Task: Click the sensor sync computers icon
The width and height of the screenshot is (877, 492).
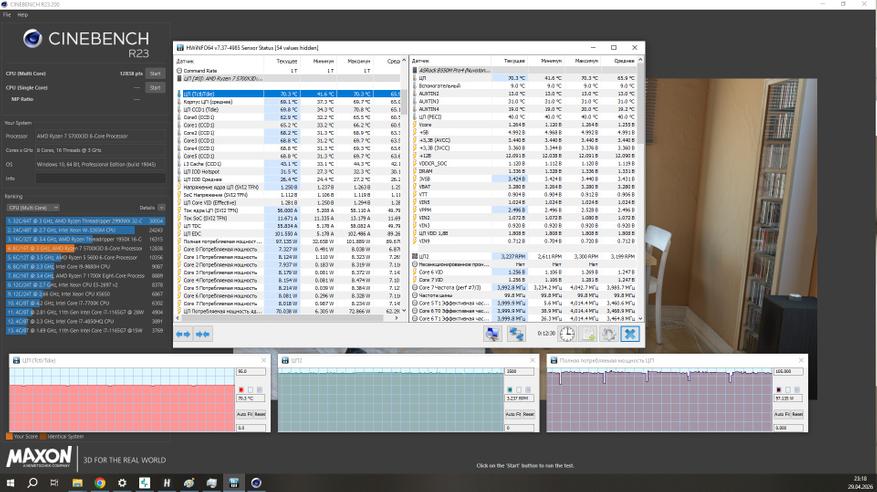Action: click(516, 334)
